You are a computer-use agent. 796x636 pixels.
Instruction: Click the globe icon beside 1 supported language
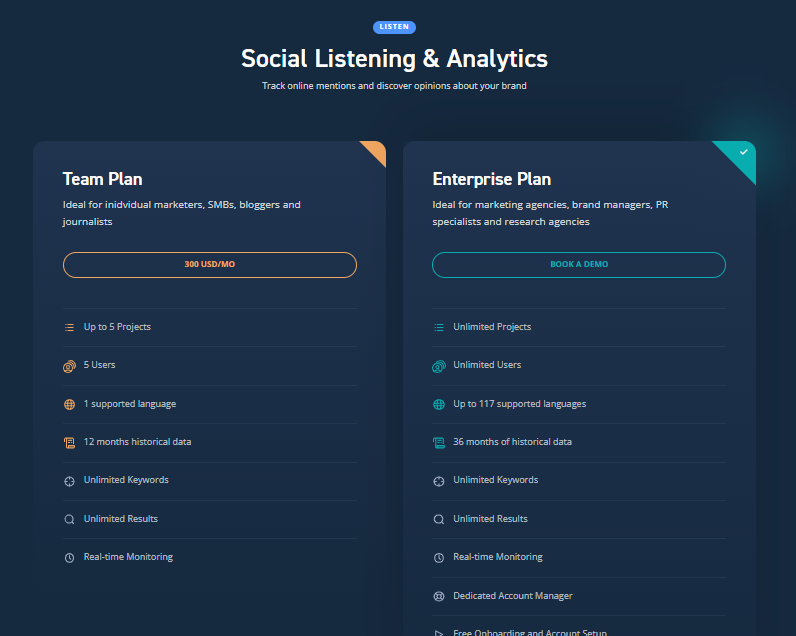(x=70, y=404)
